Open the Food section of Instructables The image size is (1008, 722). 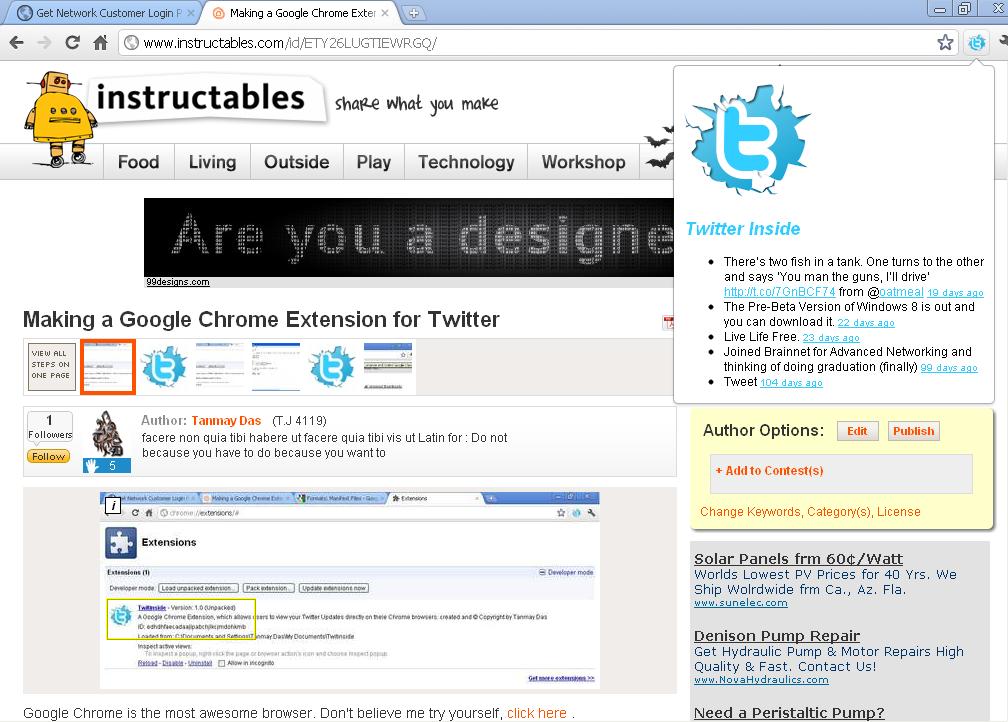tap(138, 161)
